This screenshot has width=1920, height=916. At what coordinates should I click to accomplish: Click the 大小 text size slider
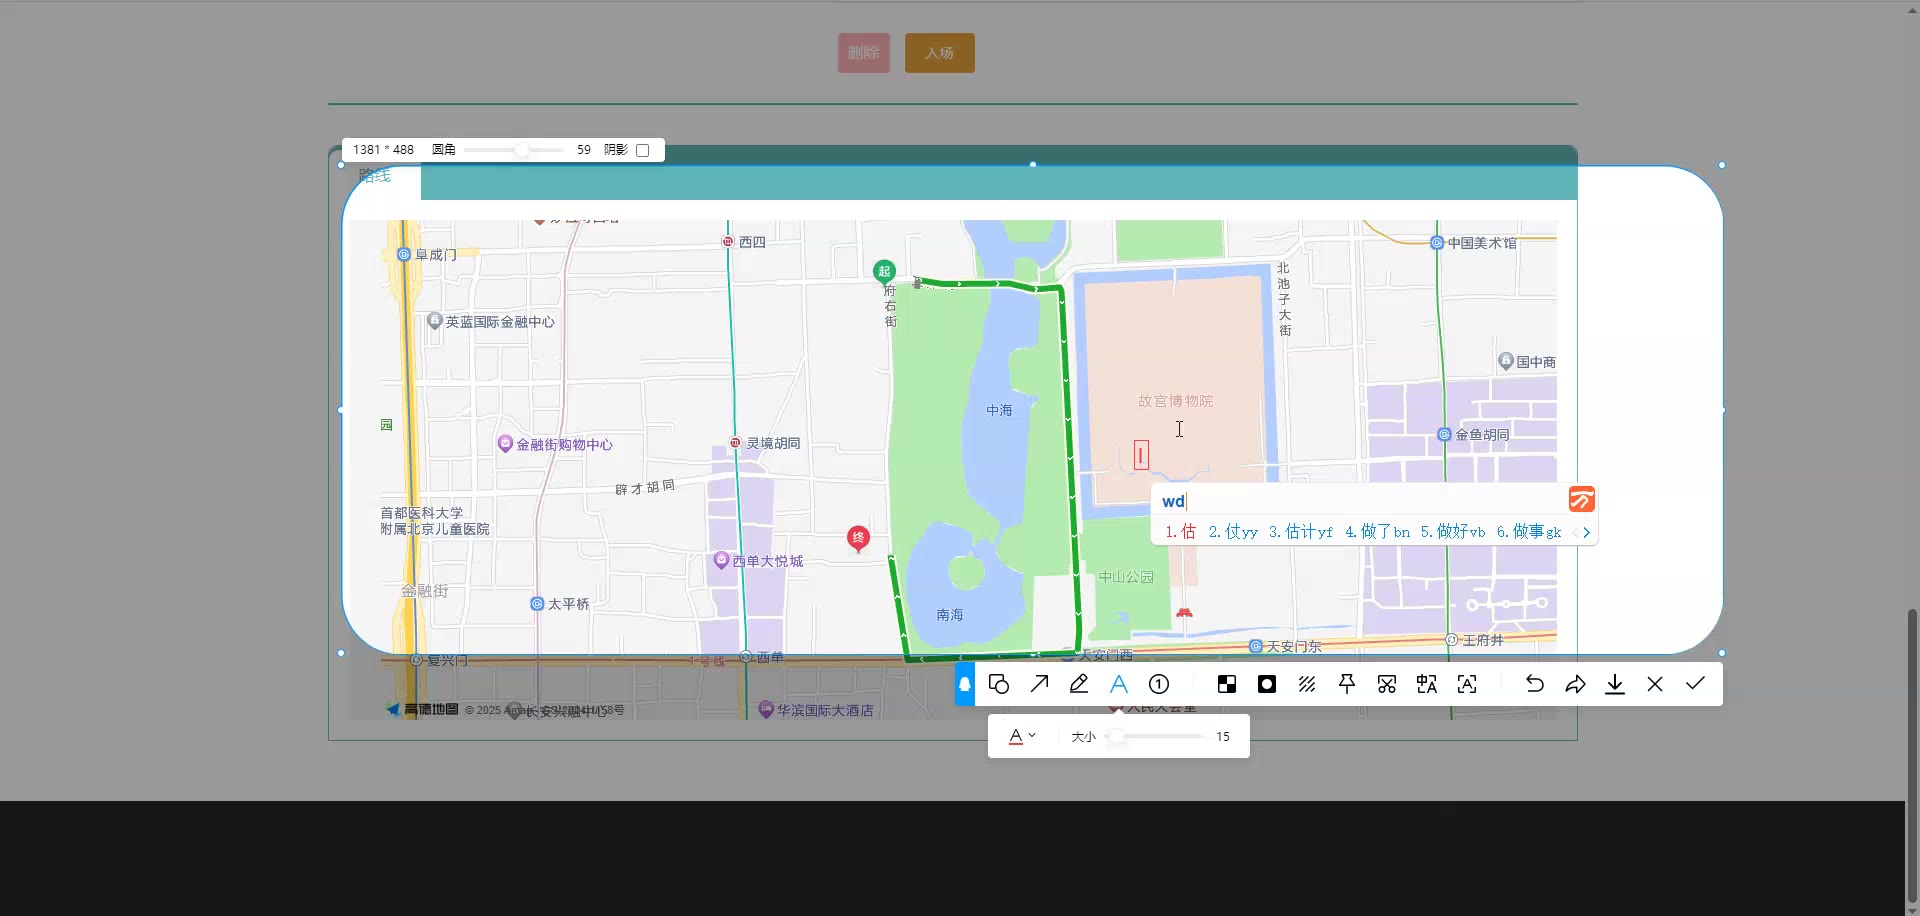click(1154, 736)
